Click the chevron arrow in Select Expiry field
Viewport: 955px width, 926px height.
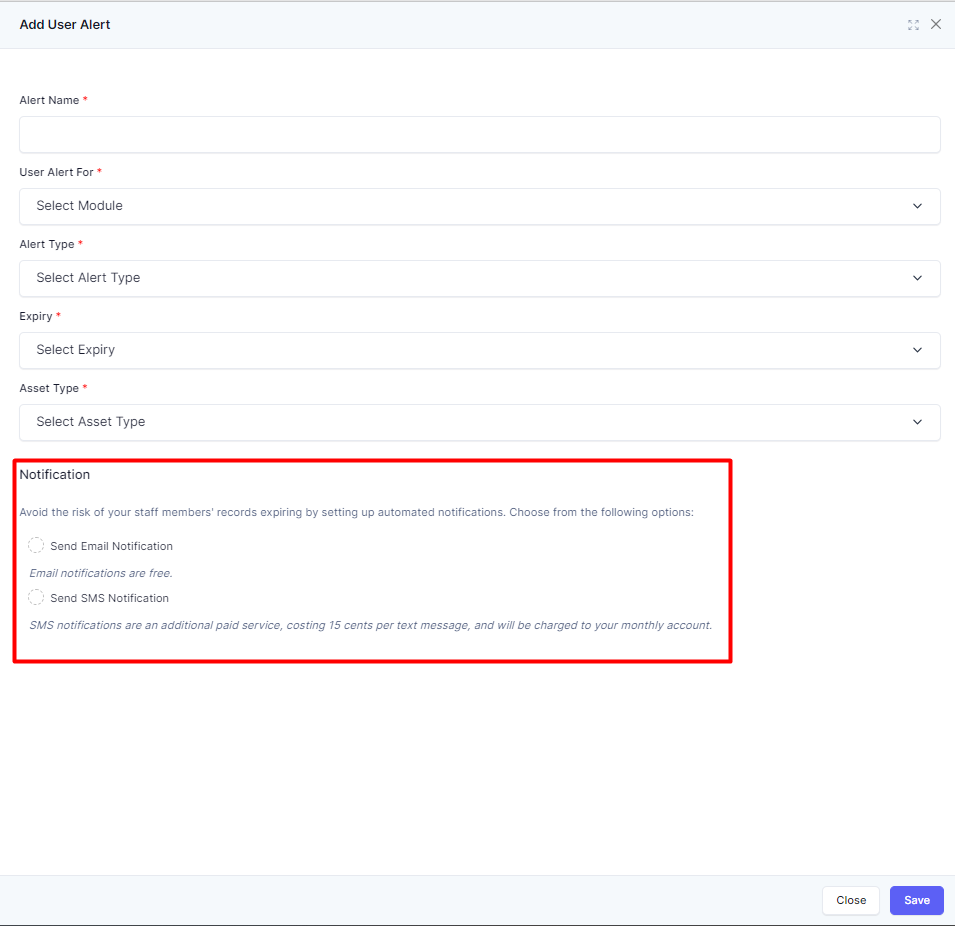pos(917,350)
